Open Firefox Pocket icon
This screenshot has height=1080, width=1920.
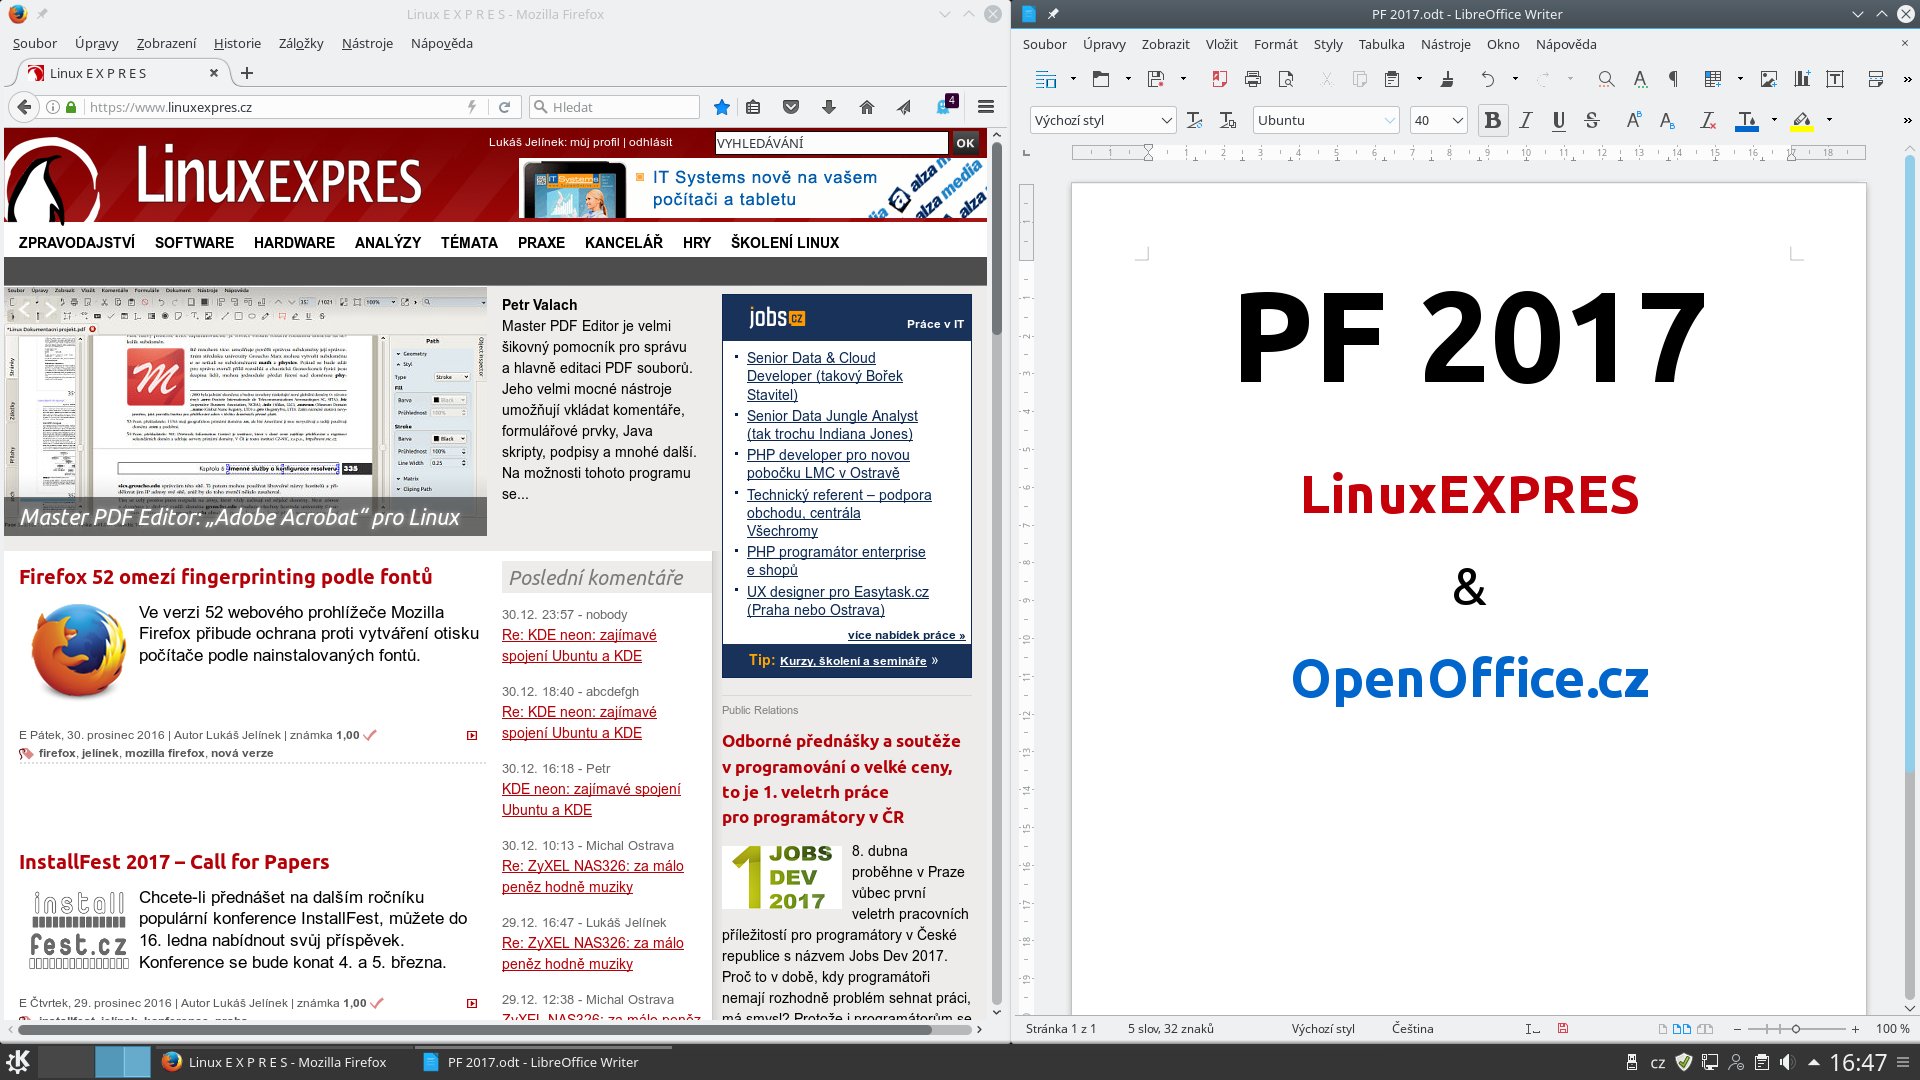[x=791, y=107]
